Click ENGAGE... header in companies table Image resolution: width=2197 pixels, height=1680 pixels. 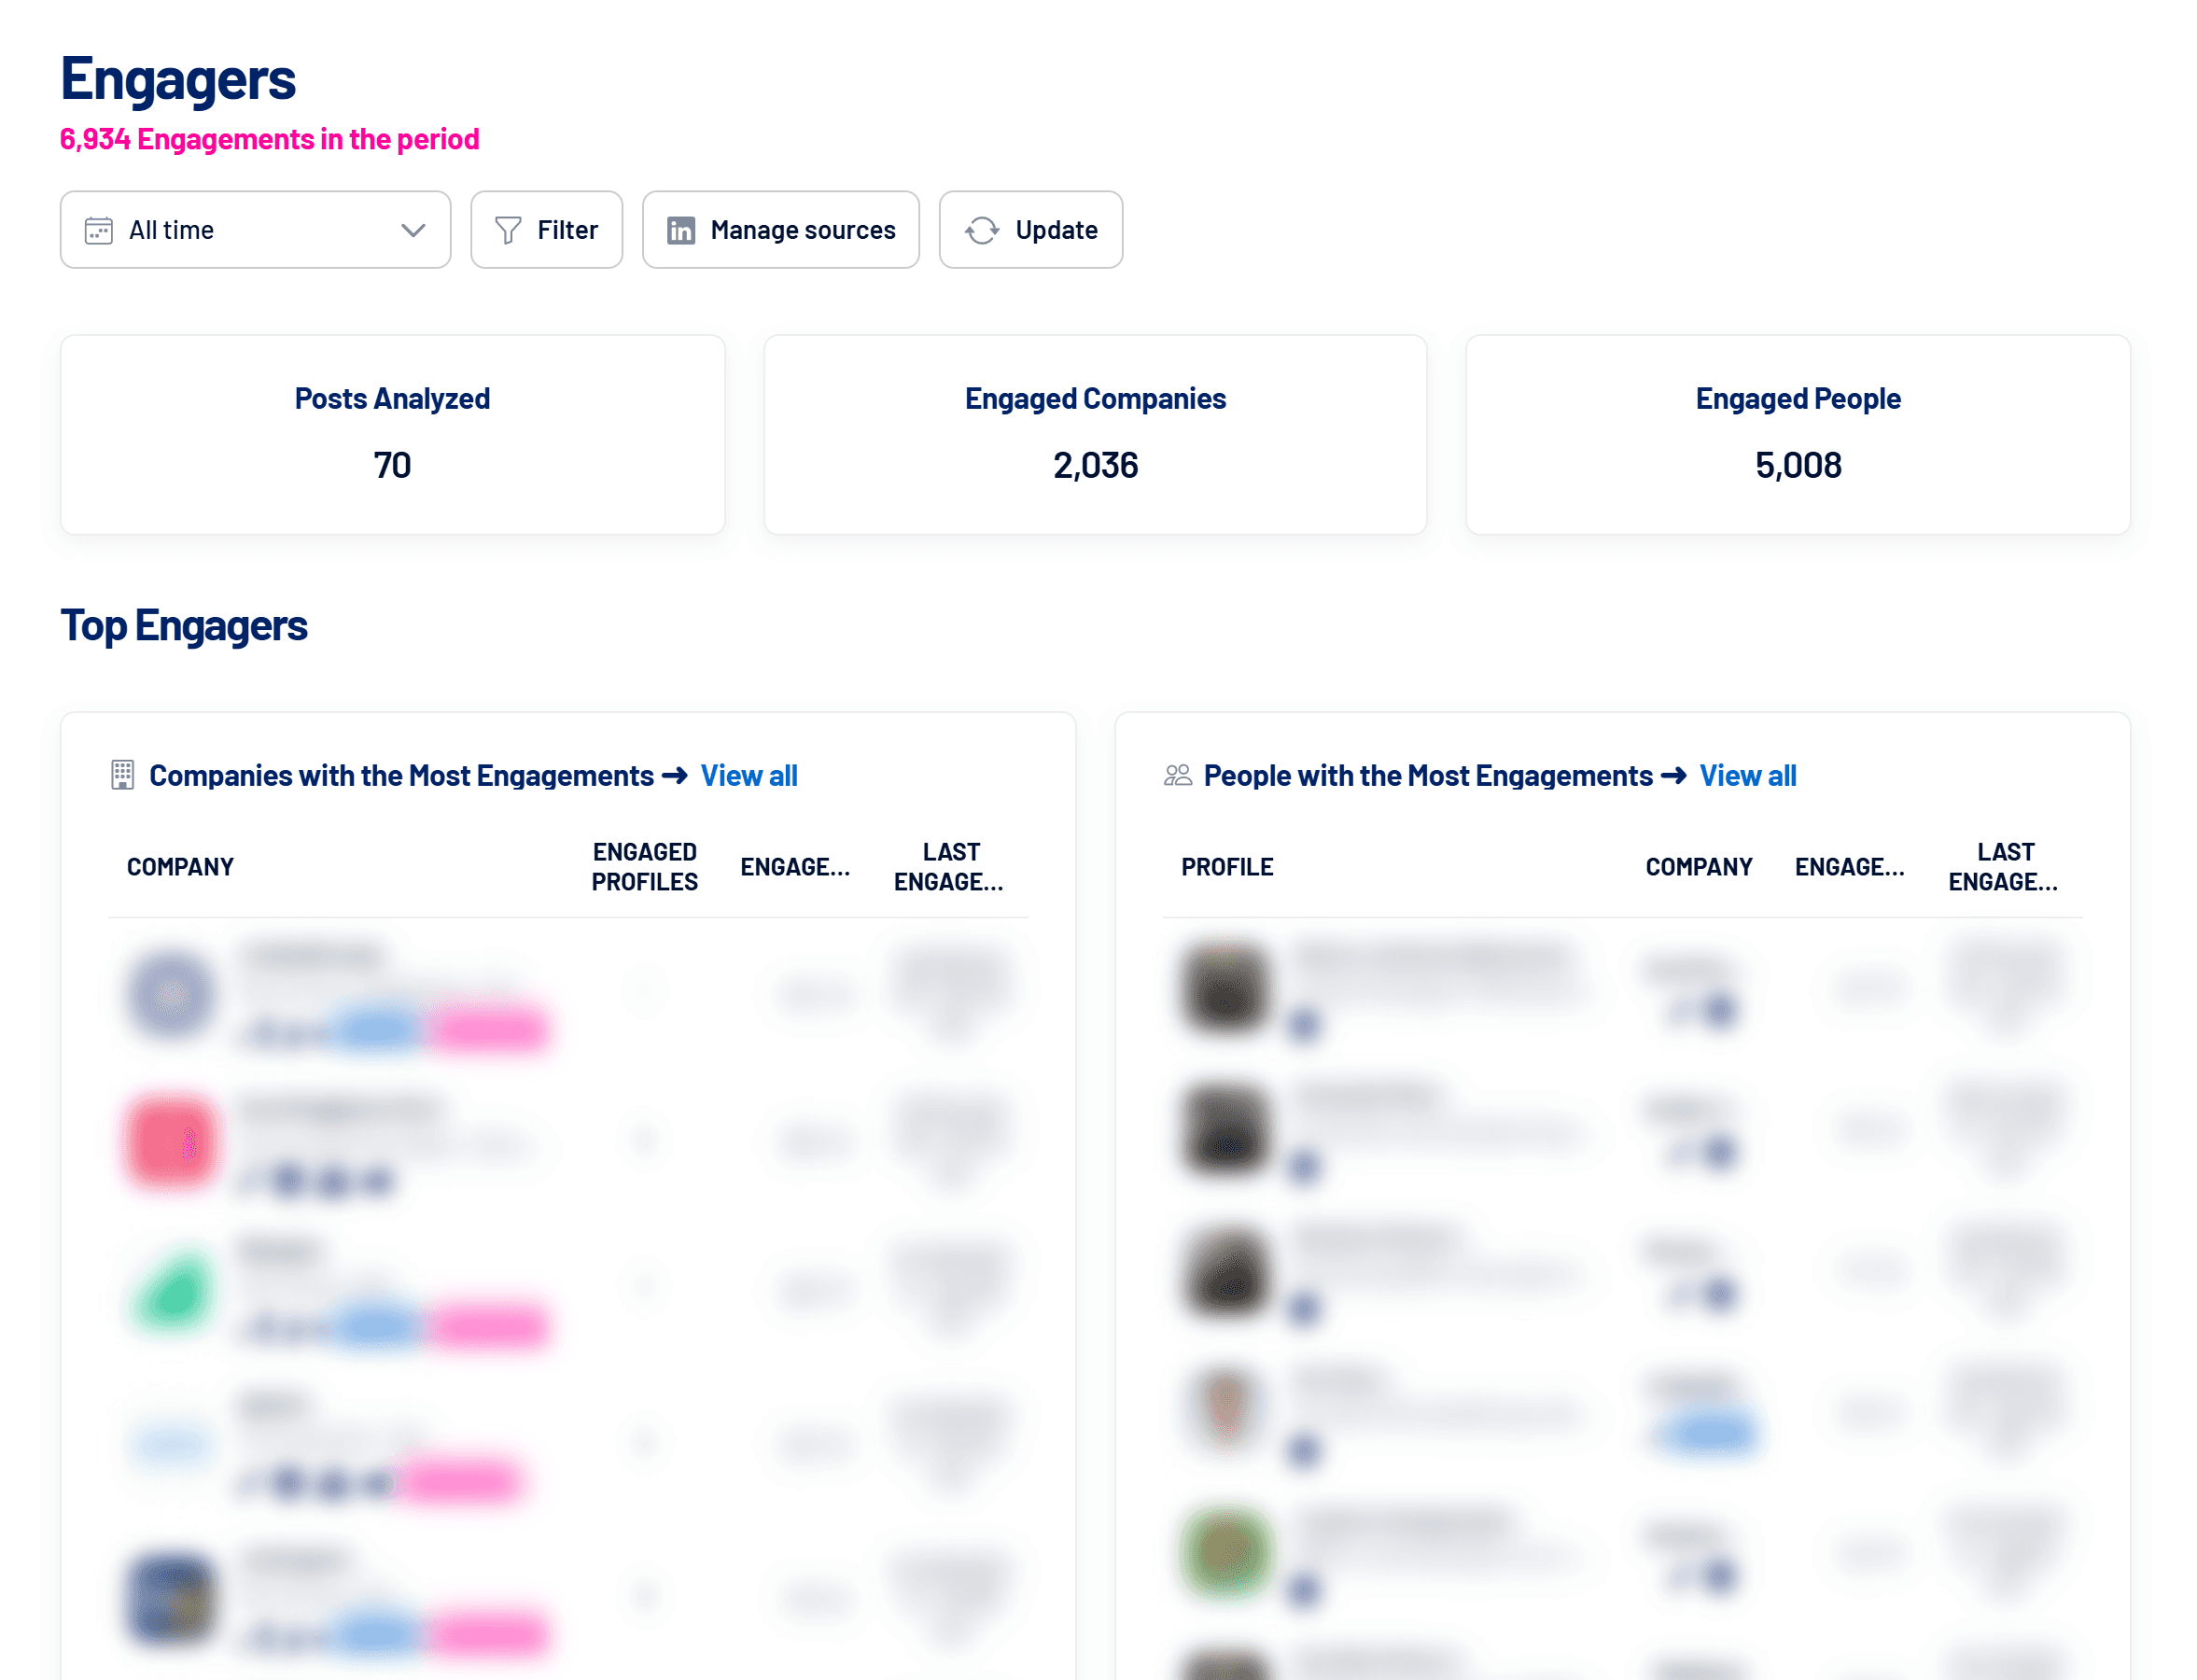(795, 867)
